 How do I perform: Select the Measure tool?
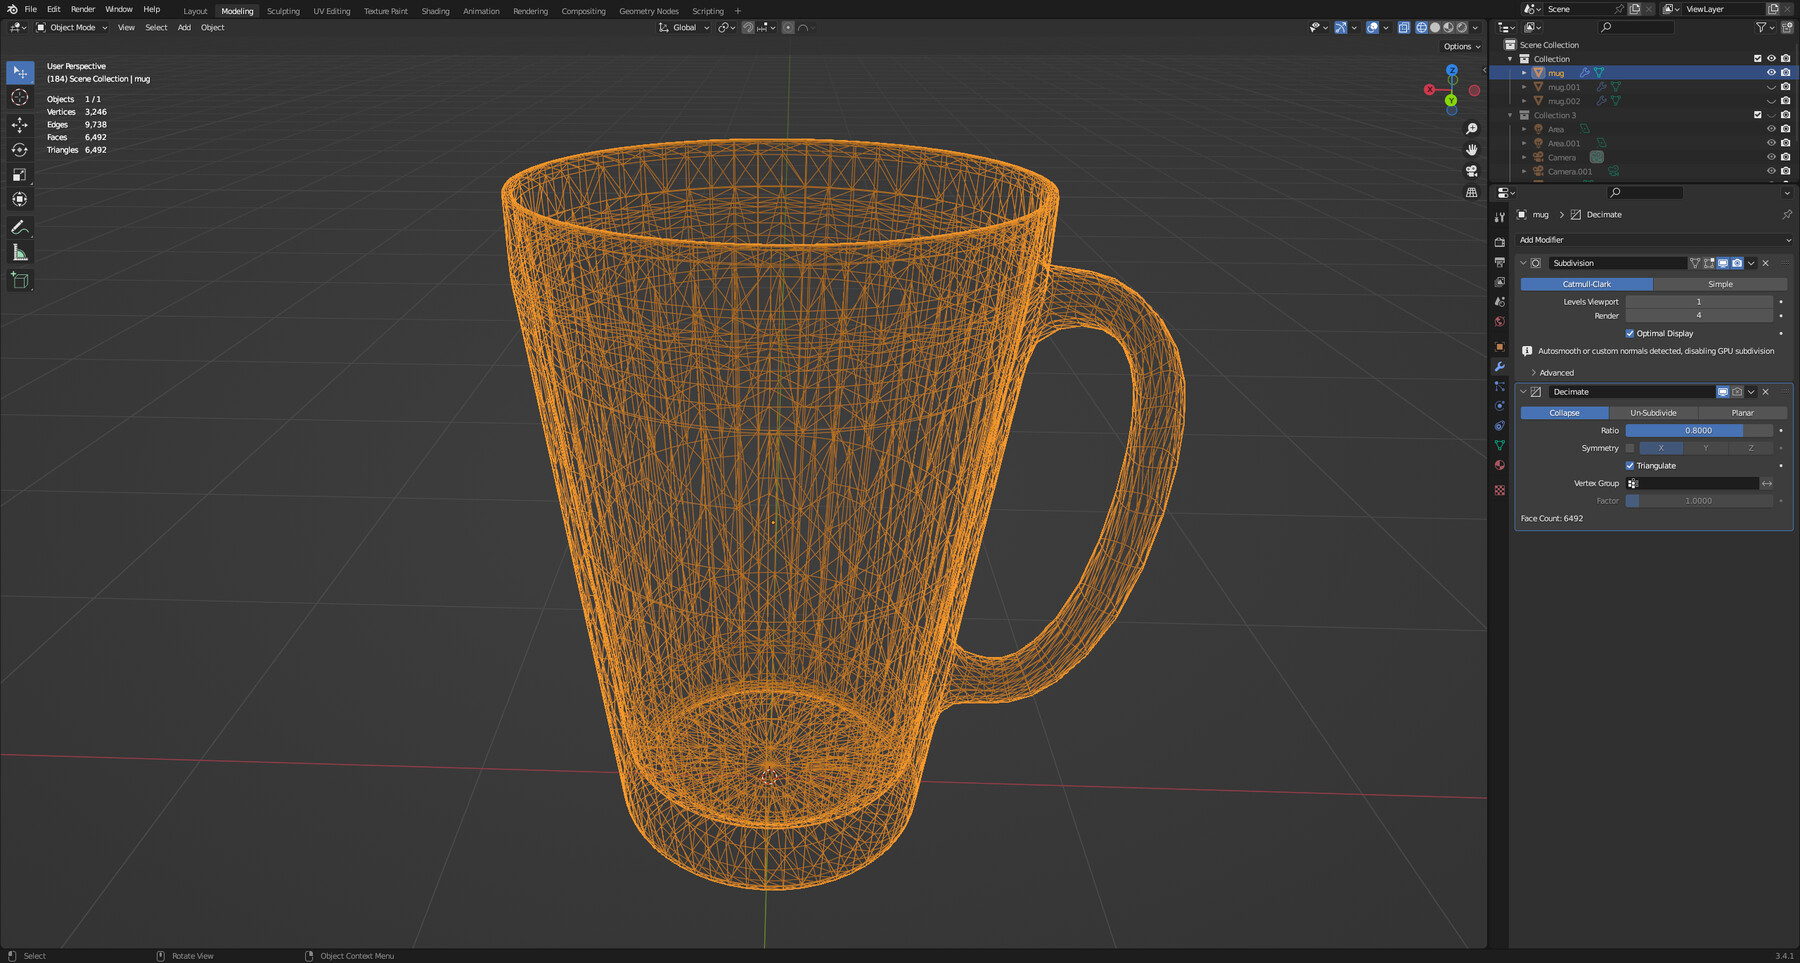point(20,252)
